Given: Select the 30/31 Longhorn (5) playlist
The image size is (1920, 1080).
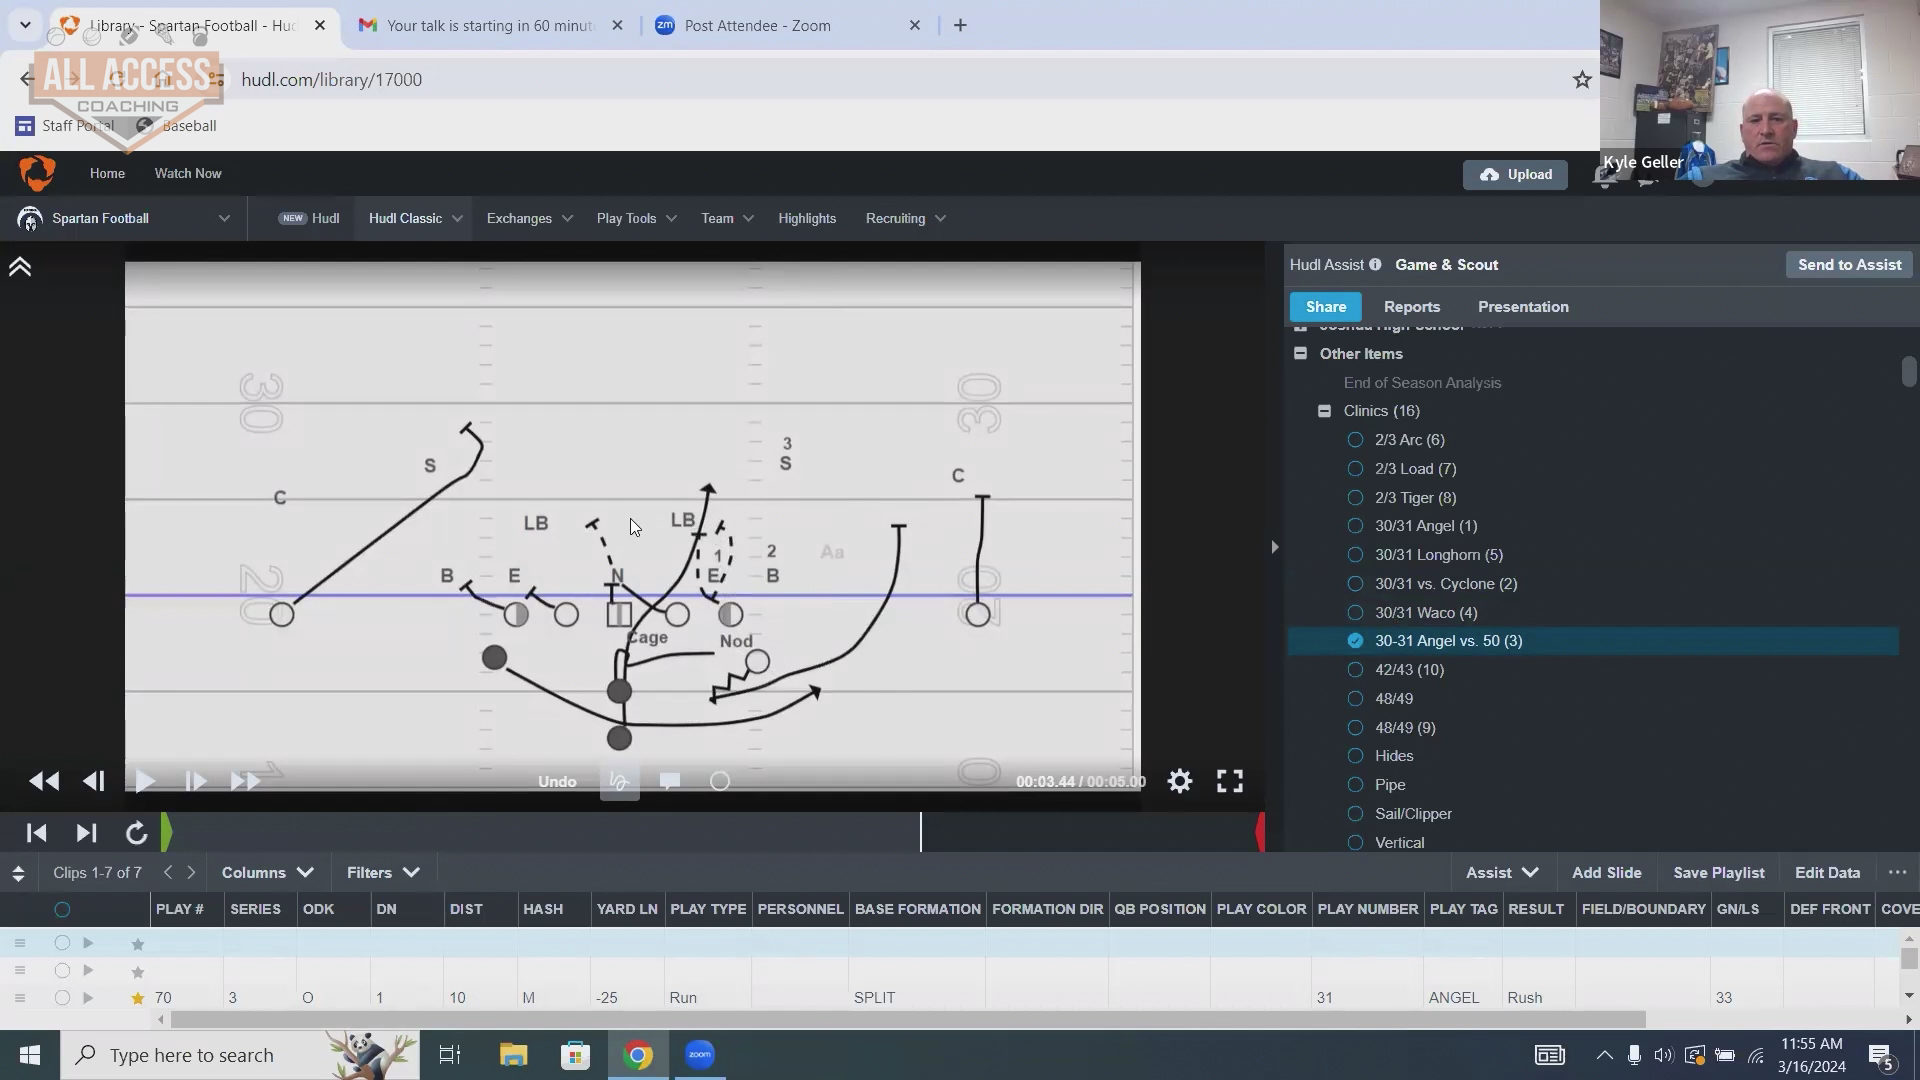Looking at the screenshot, I should pos(1355,555).
